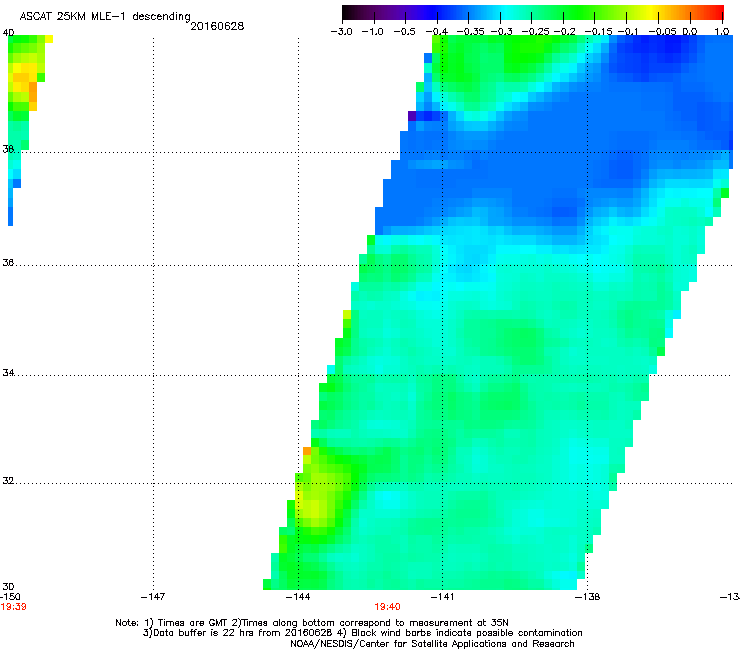Select the "1.0" color scale label
The width and height of the screenshot is (740, 650).
[x=722, y=32]
